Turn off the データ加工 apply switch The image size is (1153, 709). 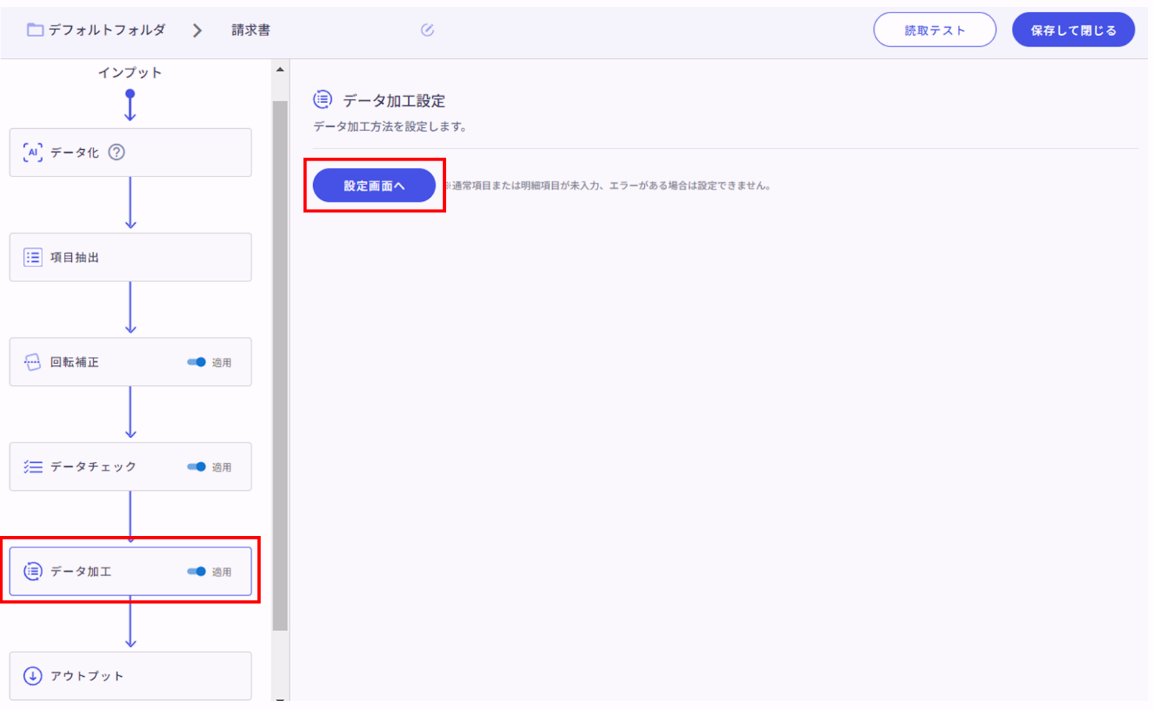pyautogui.click(x=197, y=572)
